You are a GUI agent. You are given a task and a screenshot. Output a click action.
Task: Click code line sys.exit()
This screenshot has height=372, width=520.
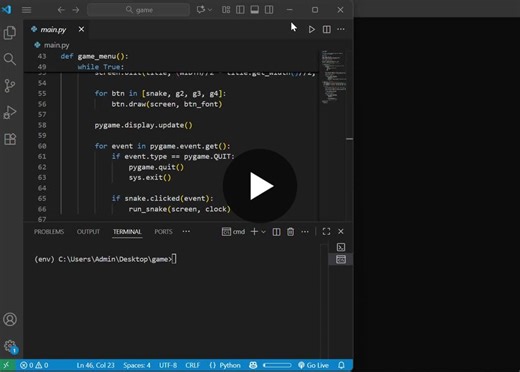click(150, 177)
